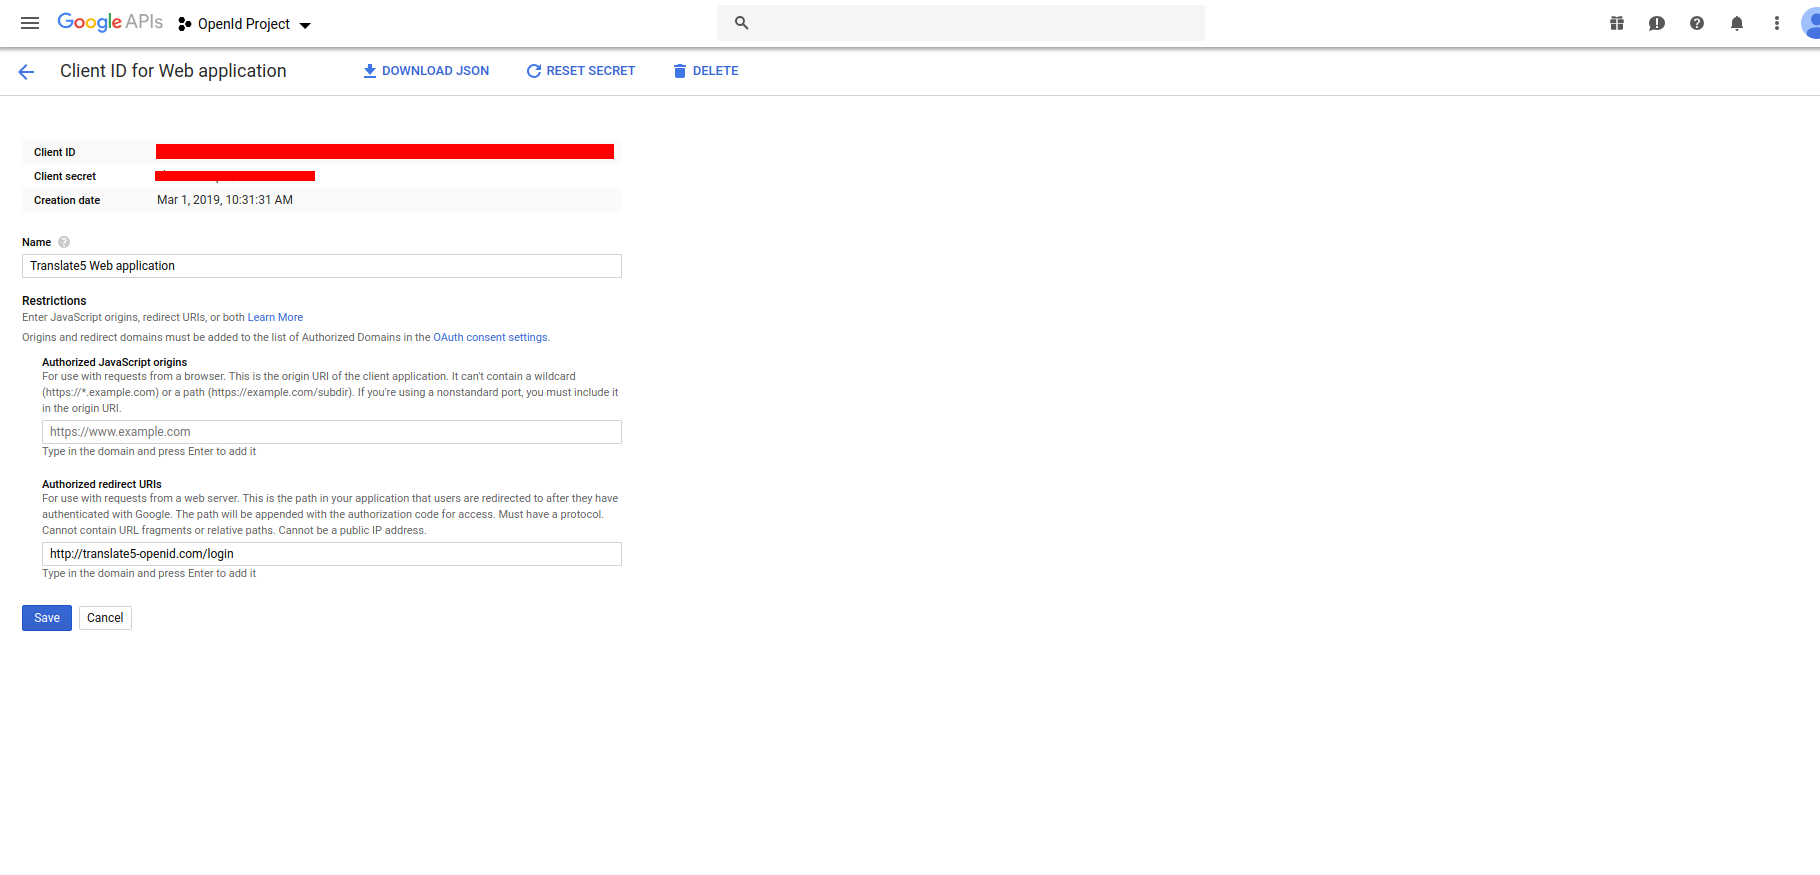Click the Client ID label

click(x=55, y=152)
